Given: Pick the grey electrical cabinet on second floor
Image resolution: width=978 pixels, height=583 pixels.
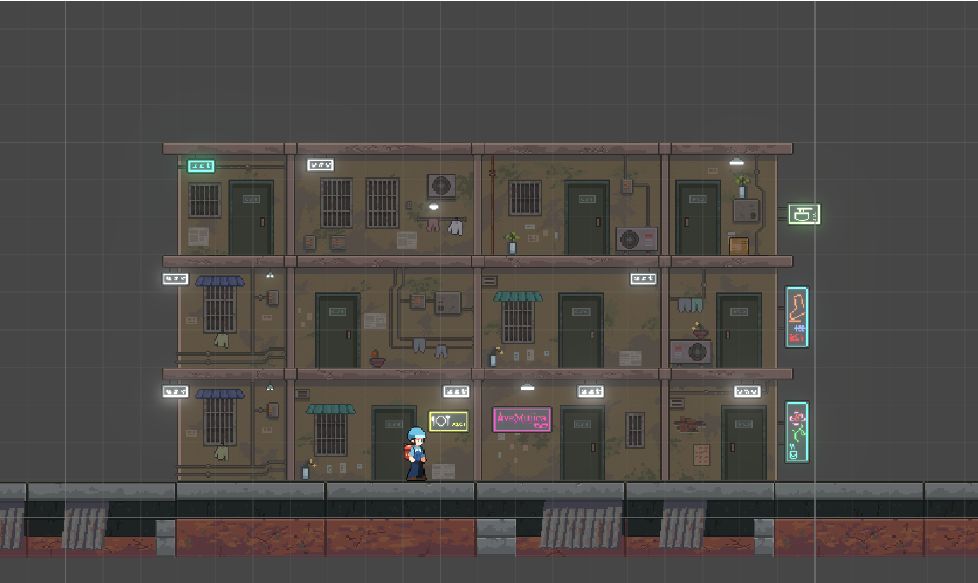Looking at the screenshot, I should click(x=448, y=303).
